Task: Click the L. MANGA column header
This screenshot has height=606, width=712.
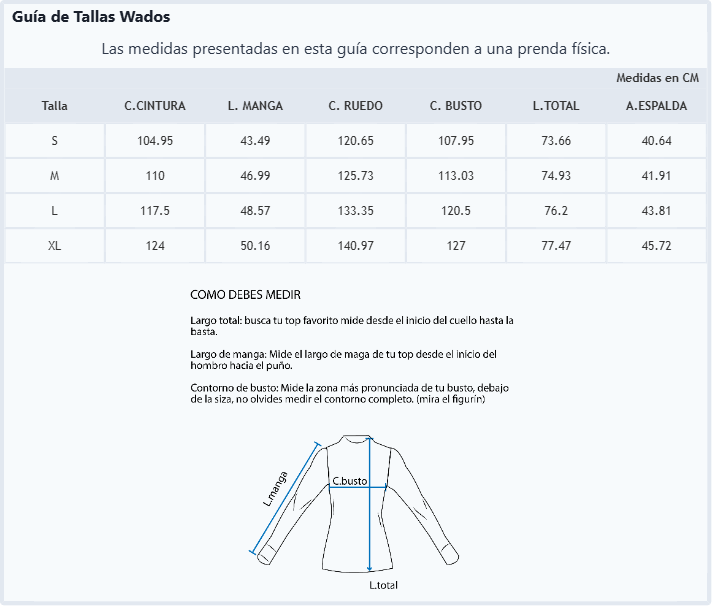Action: [255, 106]
